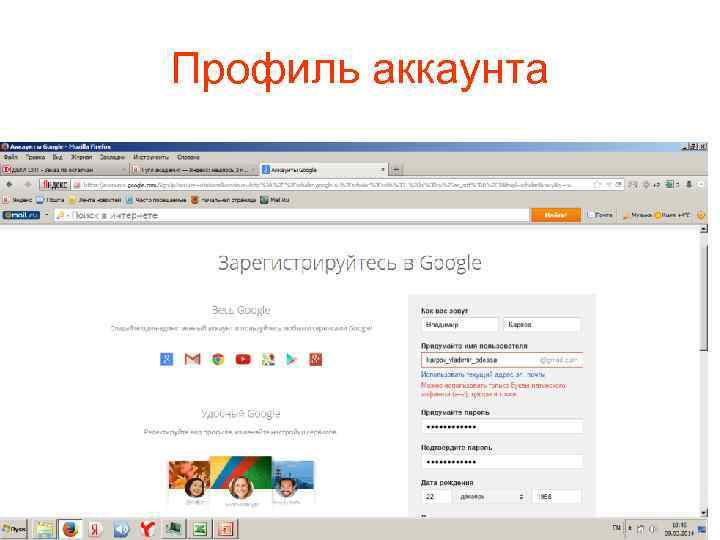Click the Поиск в интернете search field
Screen dimensions: 720x540
pyautogui.click(x=292, y=215)
